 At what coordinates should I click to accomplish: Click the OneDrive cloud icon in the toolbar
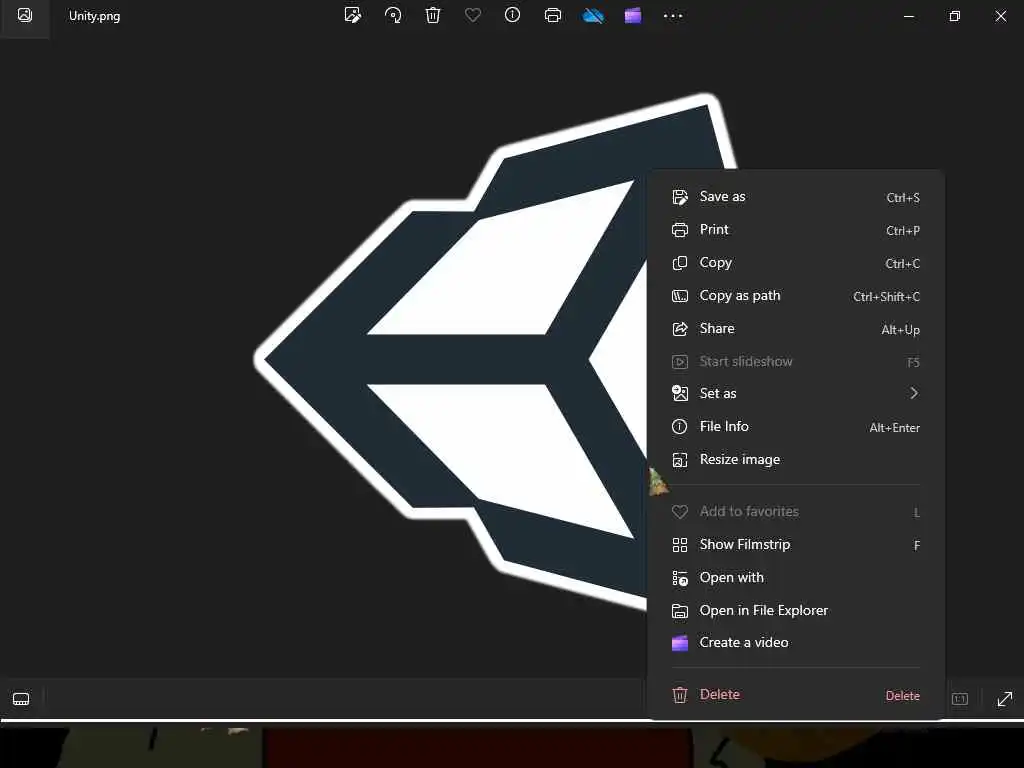(593, 15)
